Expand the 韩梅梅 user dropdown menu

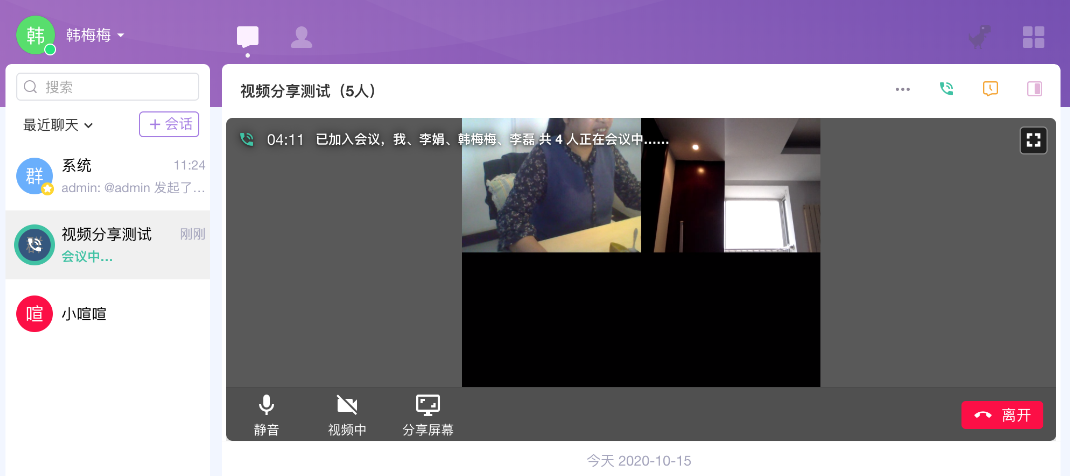pyautogui.click(x=96, y=35)
